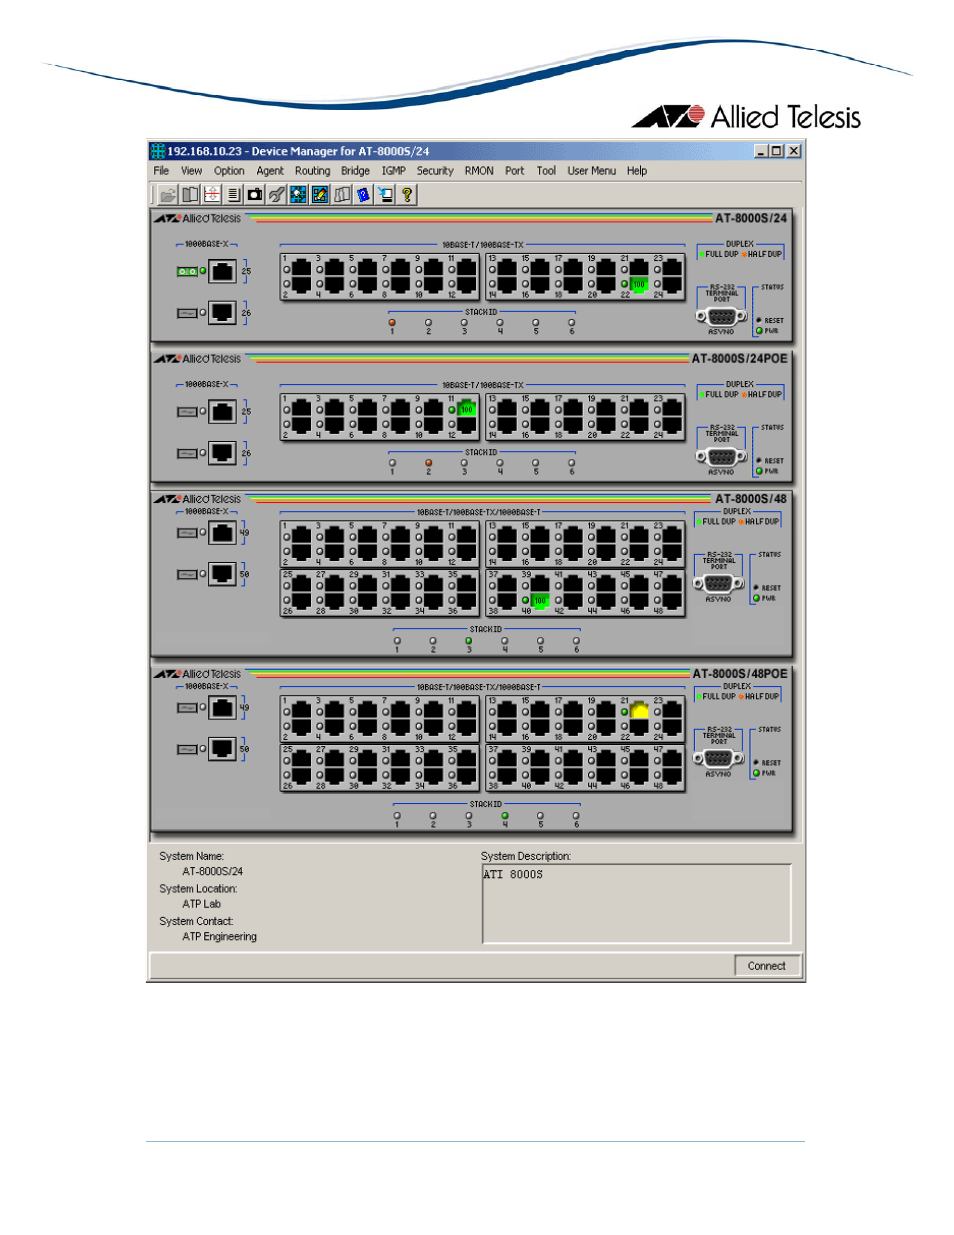Click RESET button on AT-8000S/48 switch
The width and height of the screenshot is (954, 1235).
pyautogui.click(x=756, y=587)
